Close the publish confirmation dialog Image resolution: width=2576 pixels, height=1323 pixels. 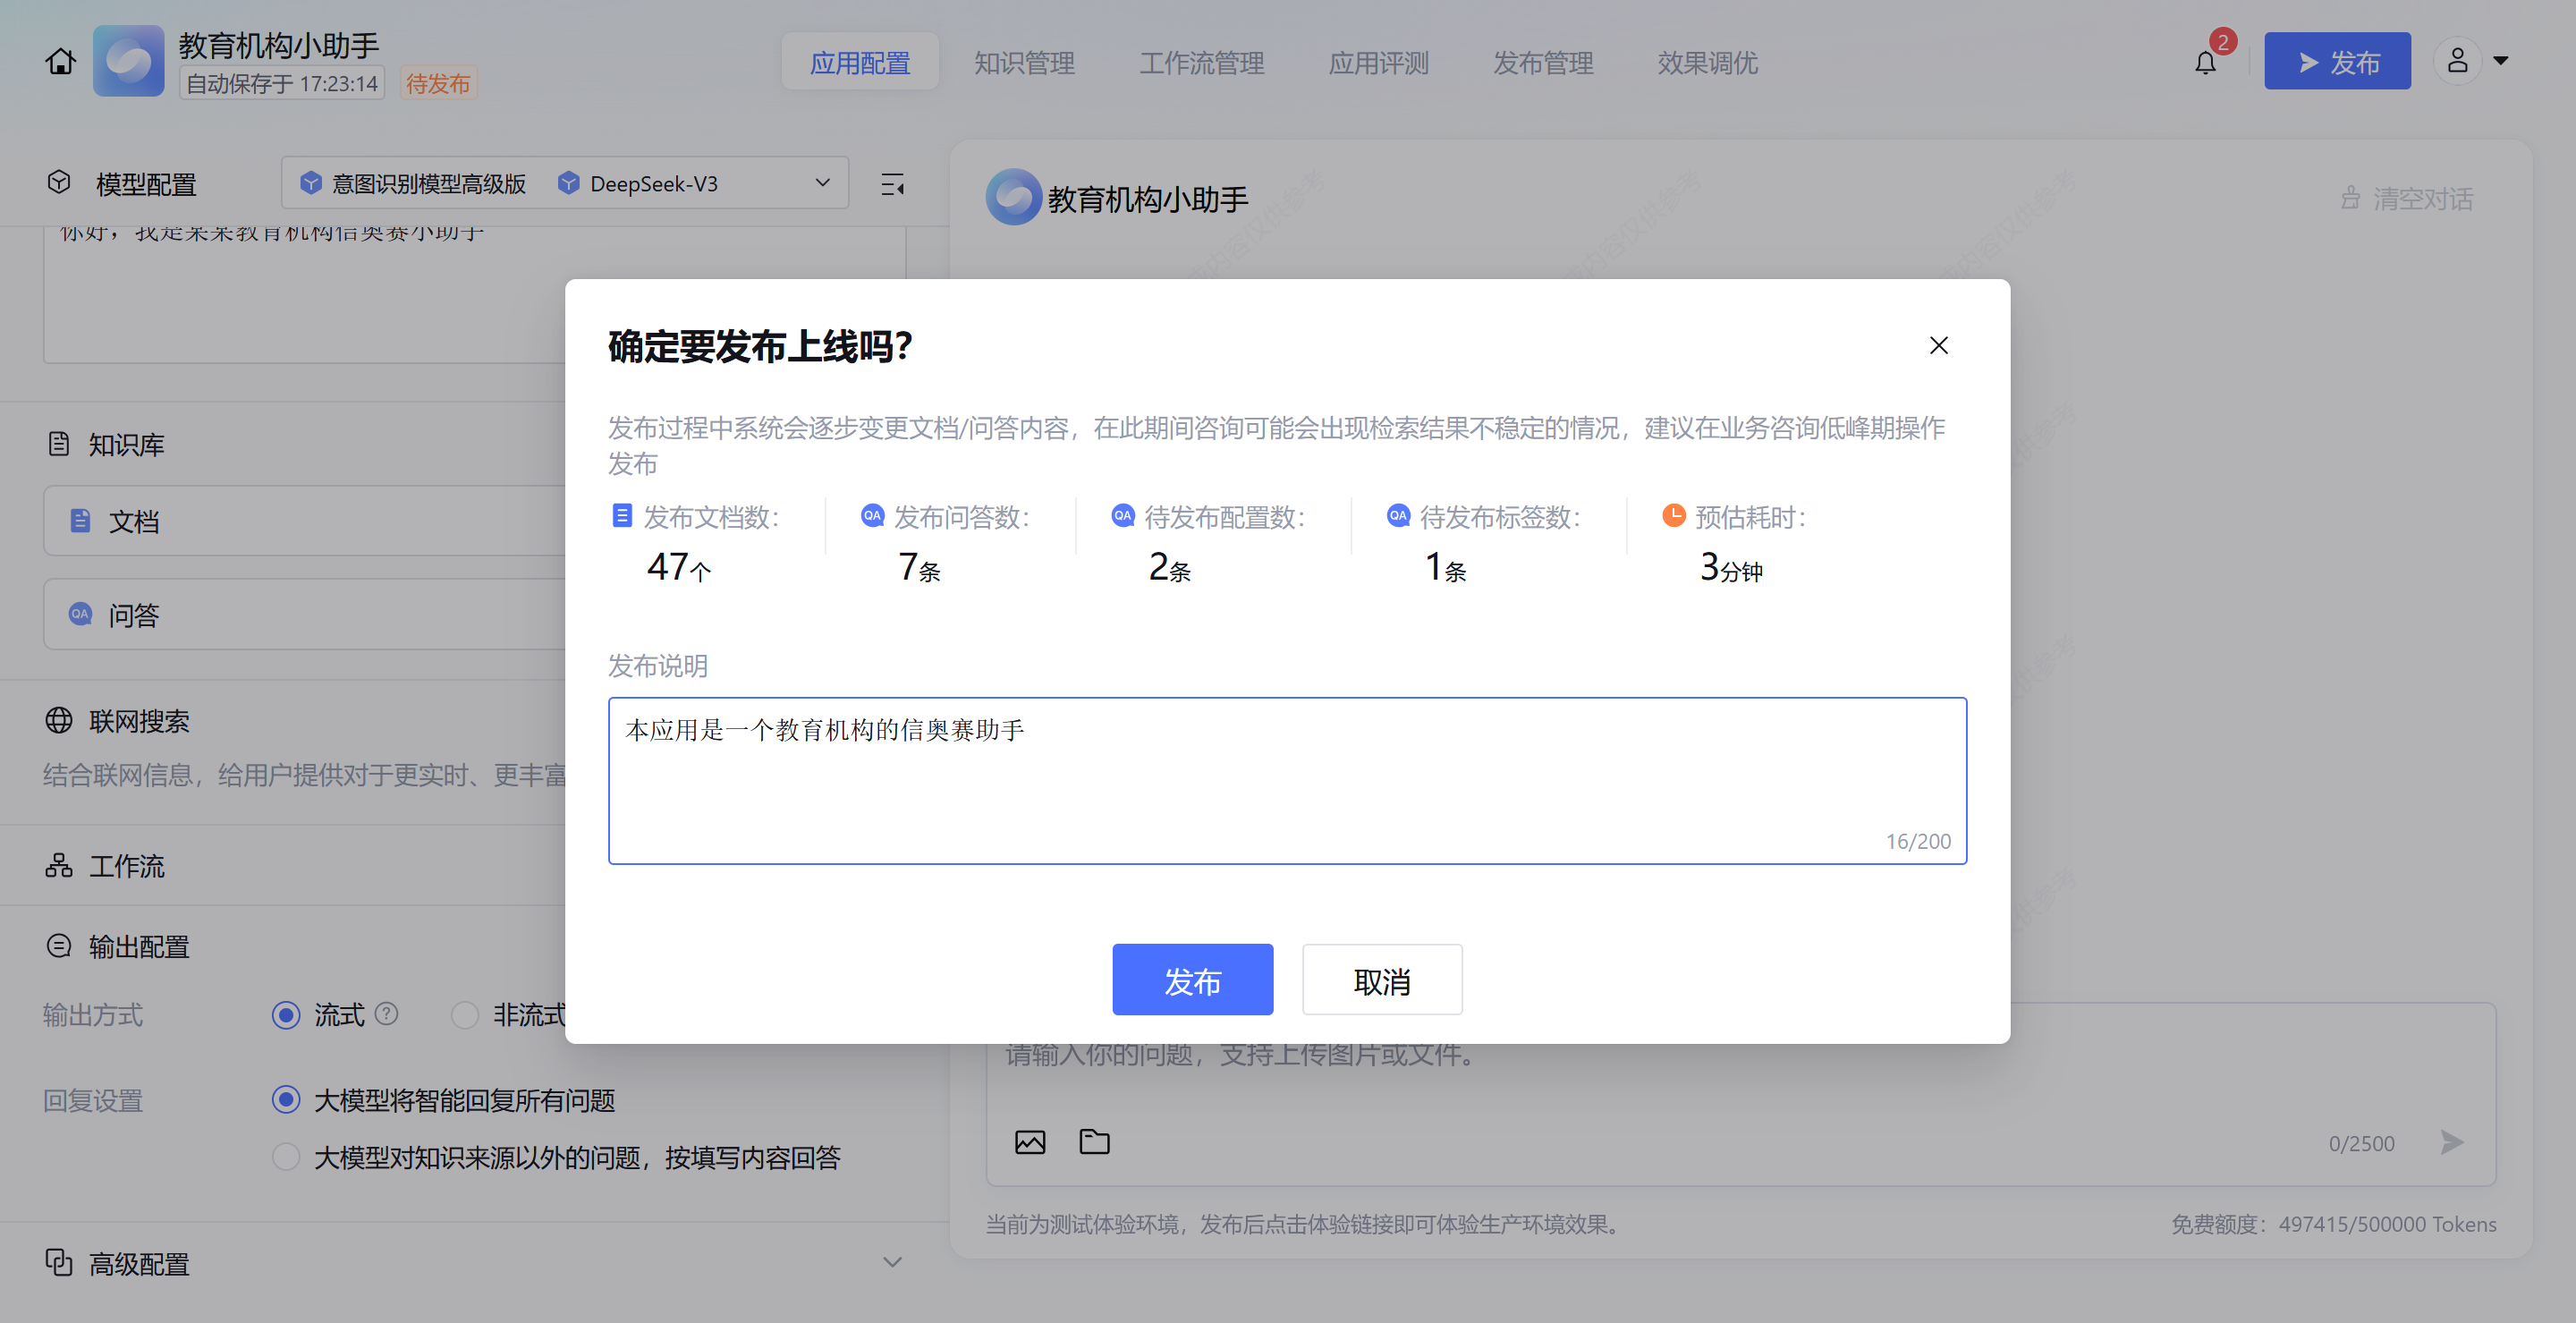coord(1938,346)
